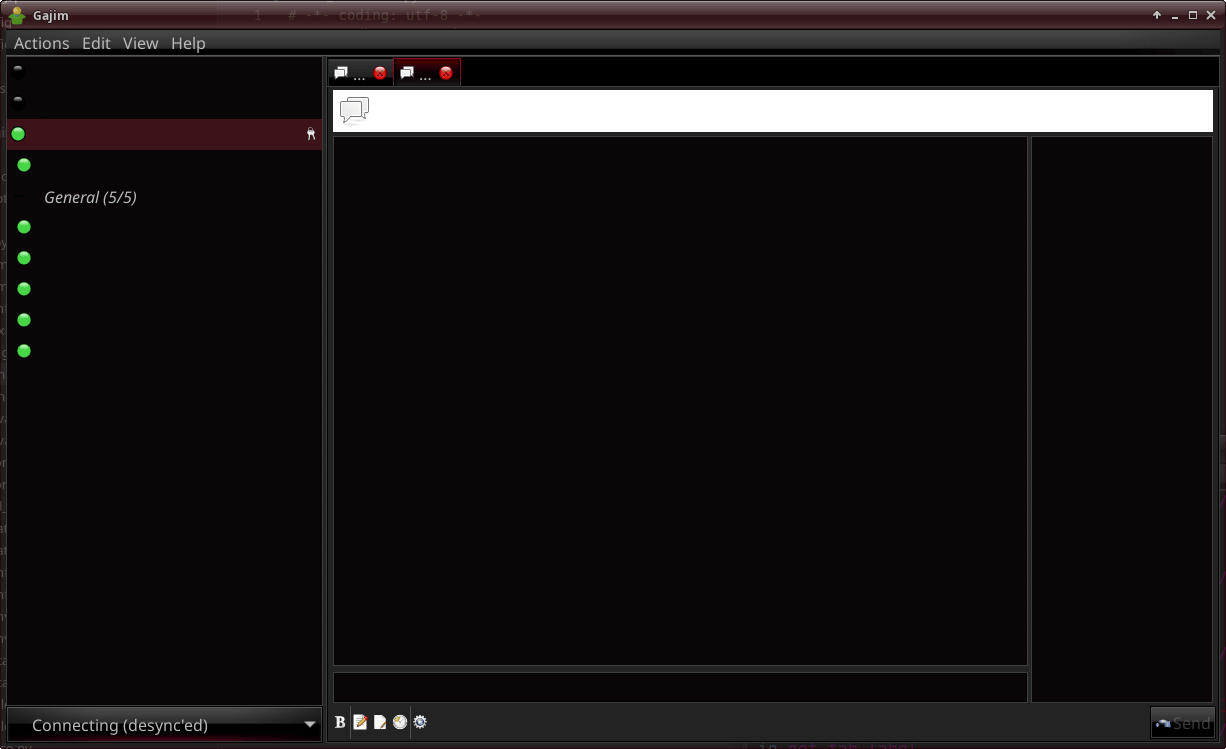The image size is (1226, 749).
Task: Switch to the first chat tab
Action: point(349,73)
